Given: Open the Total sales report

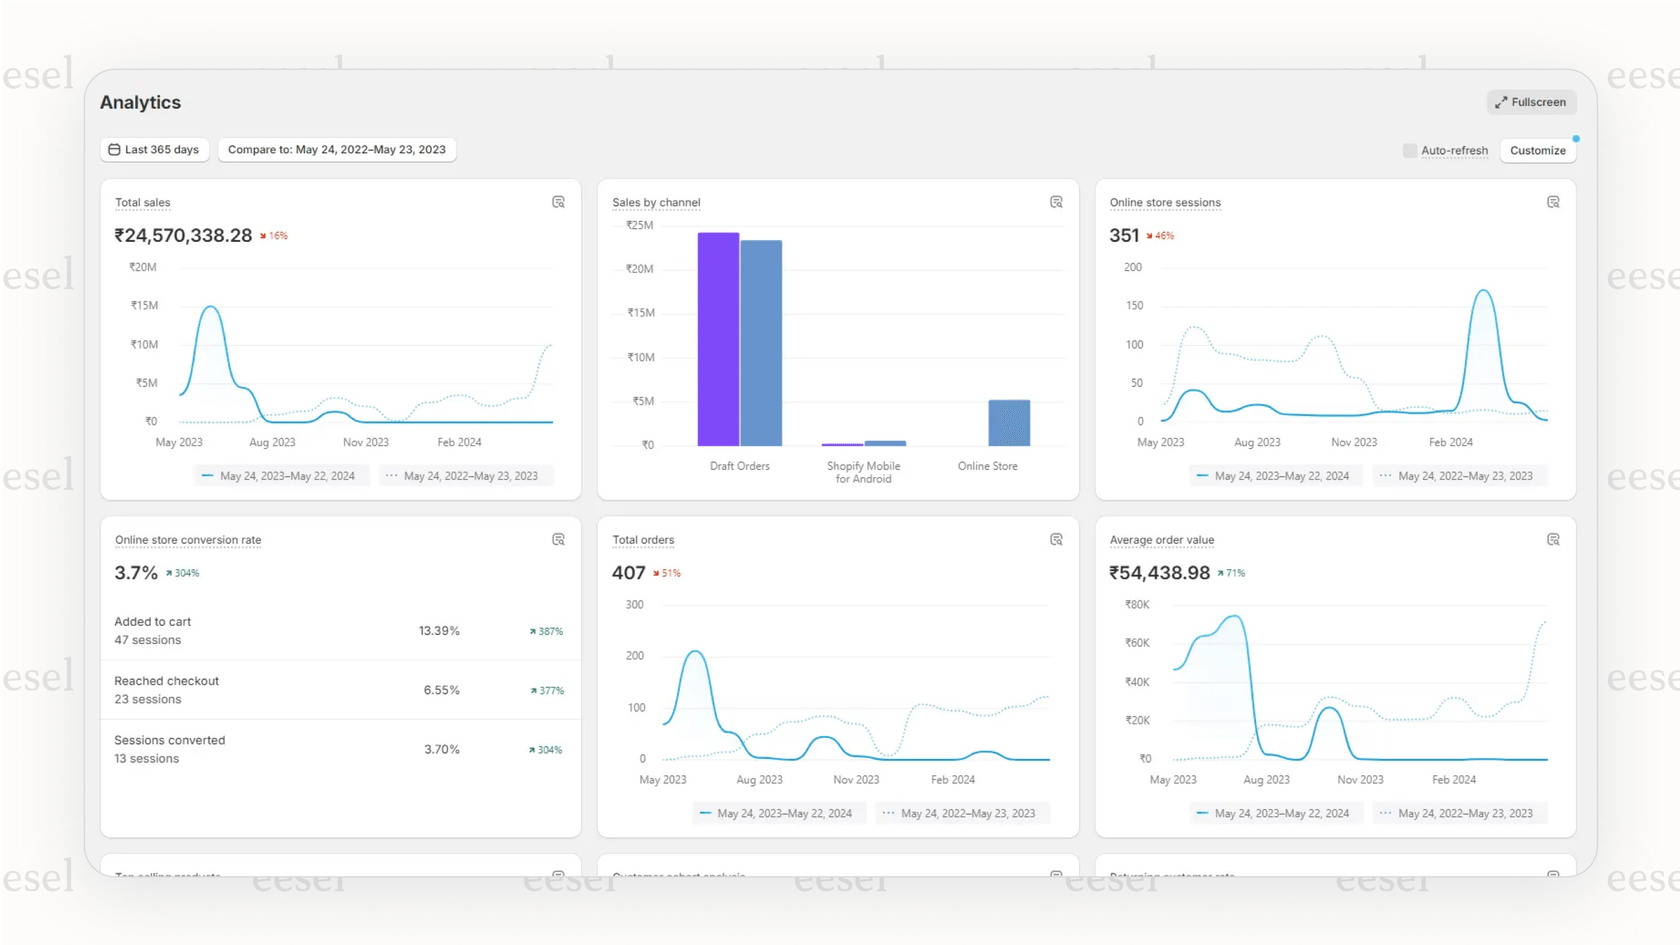Looking at the screenshot, I should pos(142,202).
